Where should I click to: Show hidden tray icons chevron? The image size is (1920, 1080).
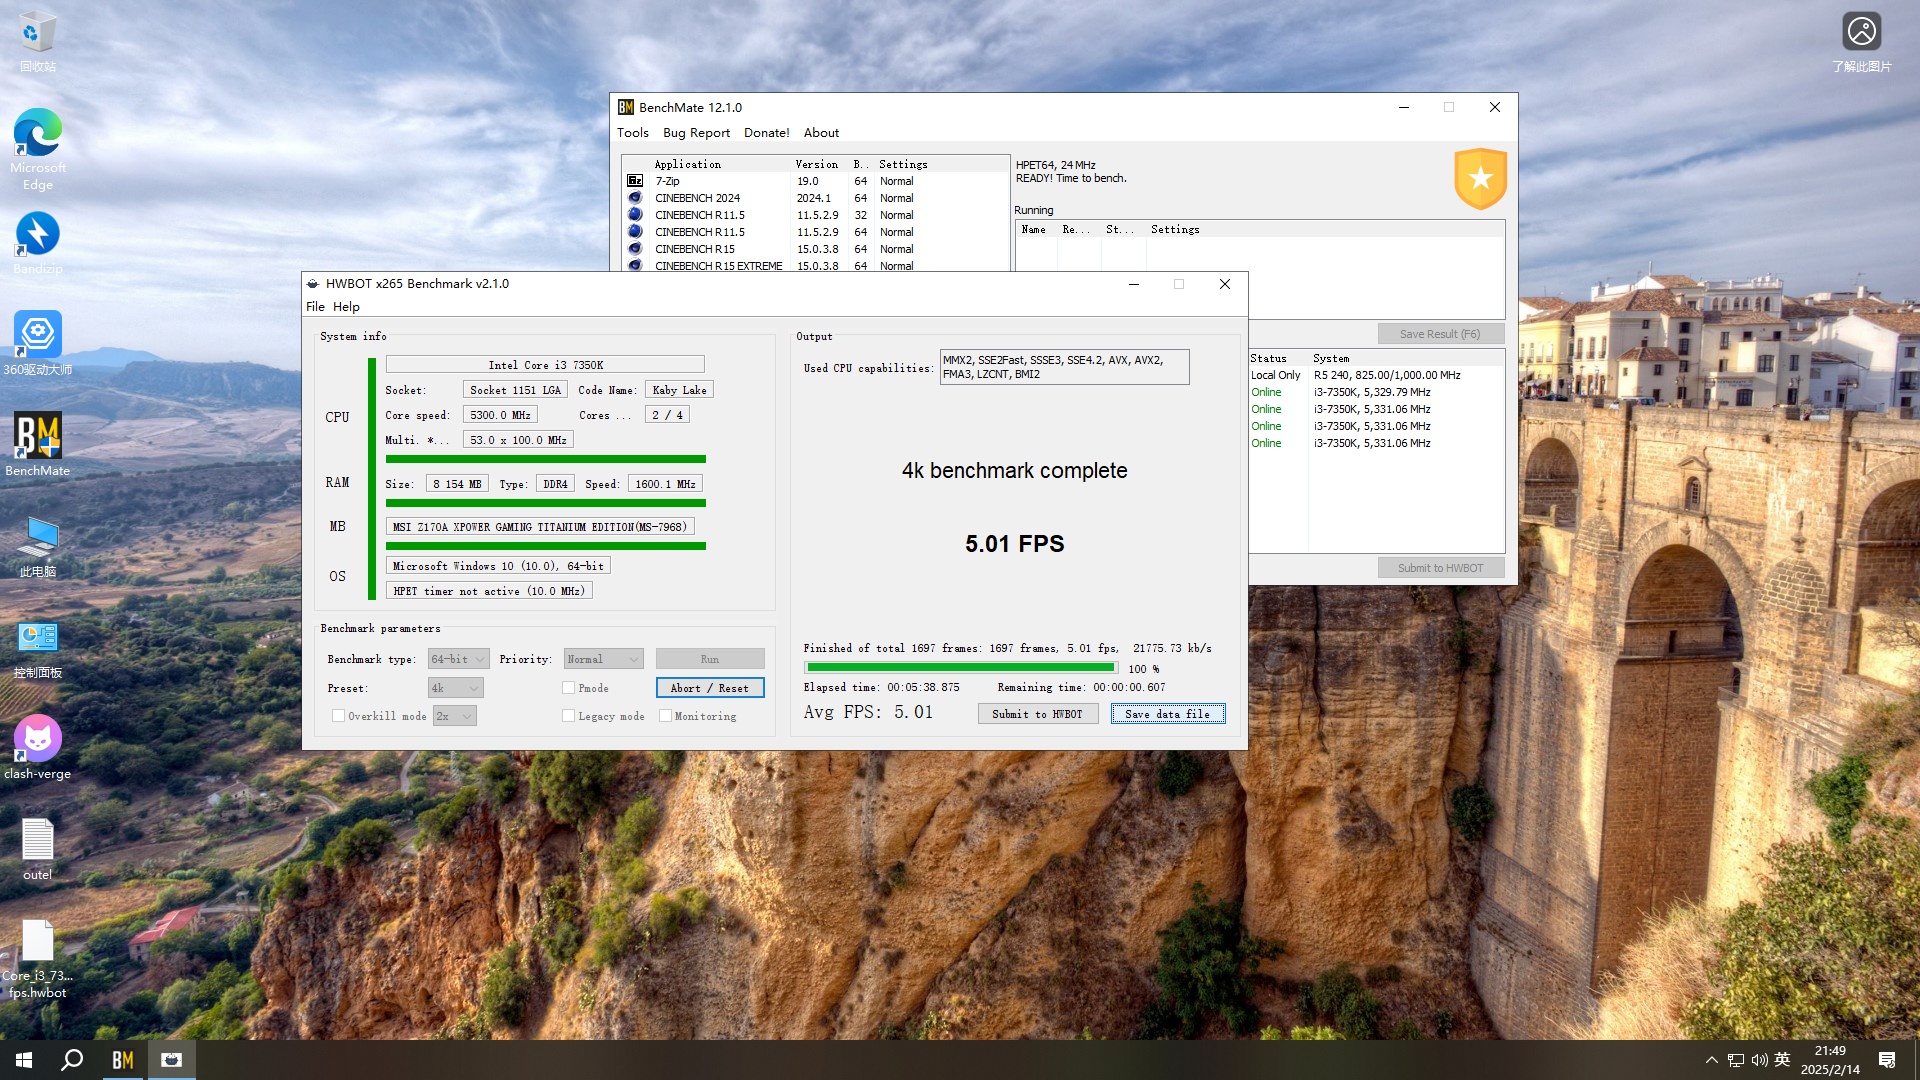pyautogui.click(x=1711, y=1060)
